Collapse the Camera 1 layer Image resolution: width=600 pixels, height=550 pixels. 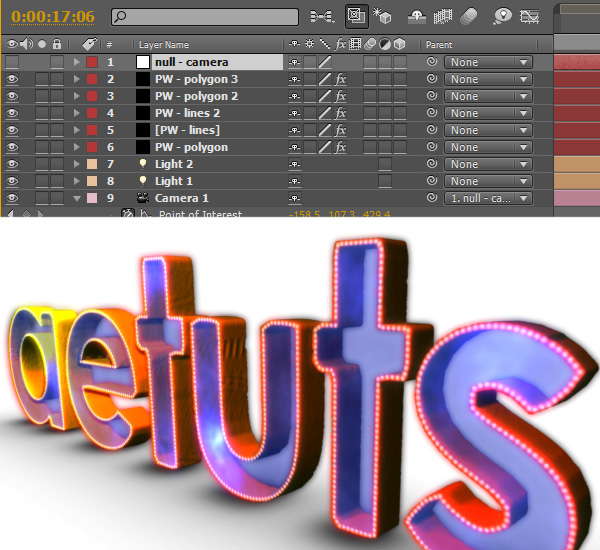tap(77, 198)
